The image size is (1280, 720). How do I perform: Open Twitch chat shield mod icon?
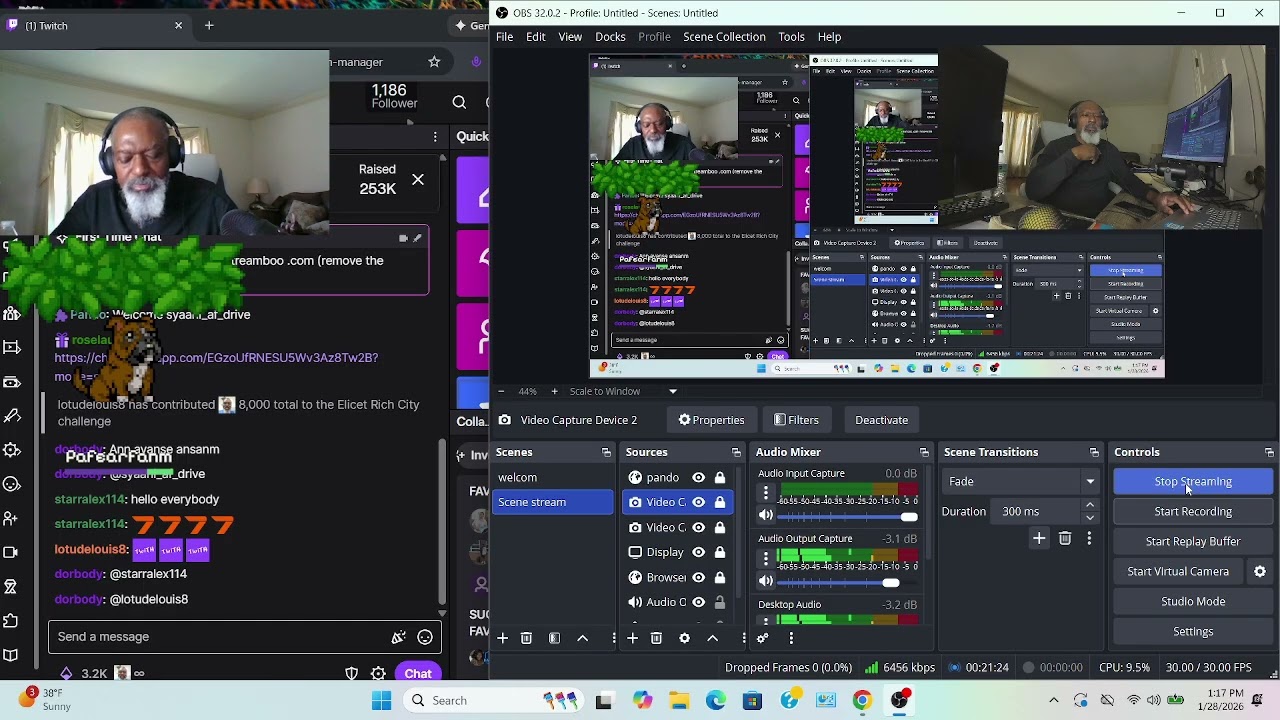[351, 674]
